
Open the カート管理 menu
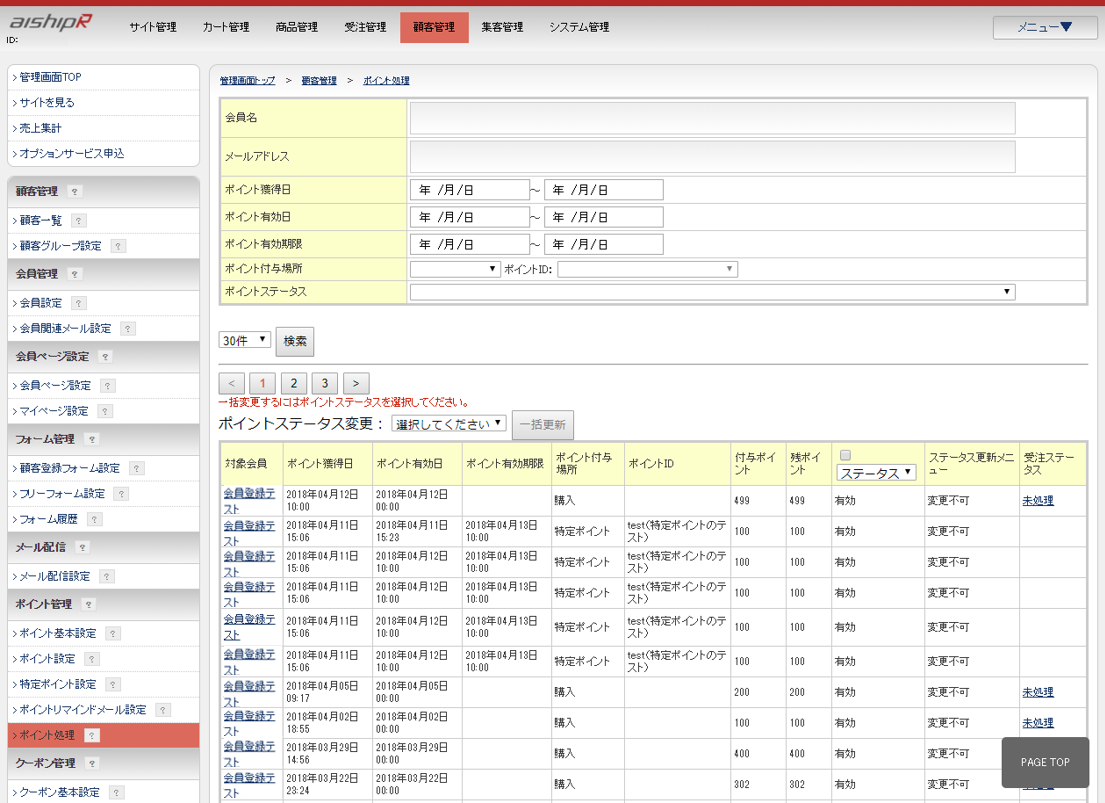[x=226, y=27]
